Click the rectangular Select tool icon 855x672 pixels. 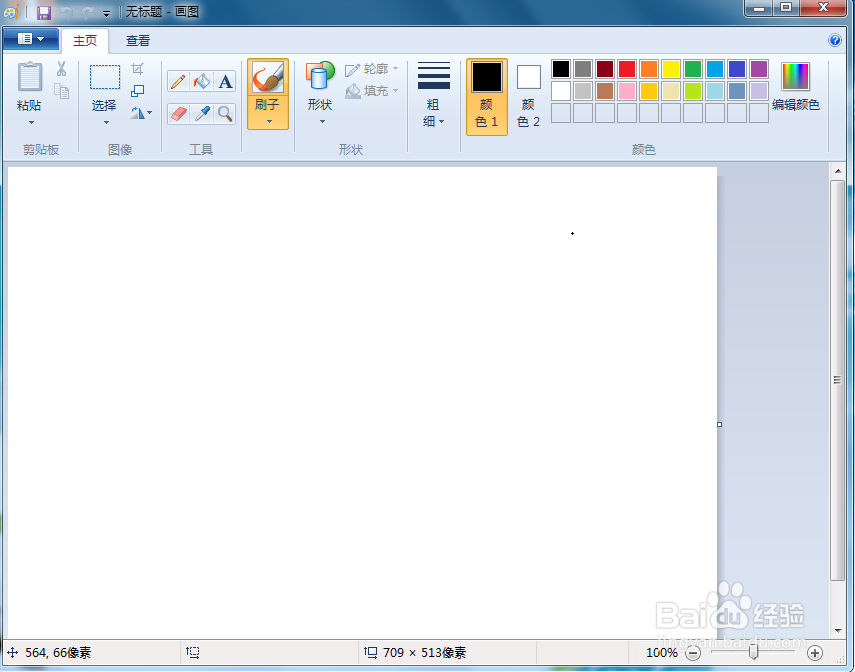click(x=105, y=77)
